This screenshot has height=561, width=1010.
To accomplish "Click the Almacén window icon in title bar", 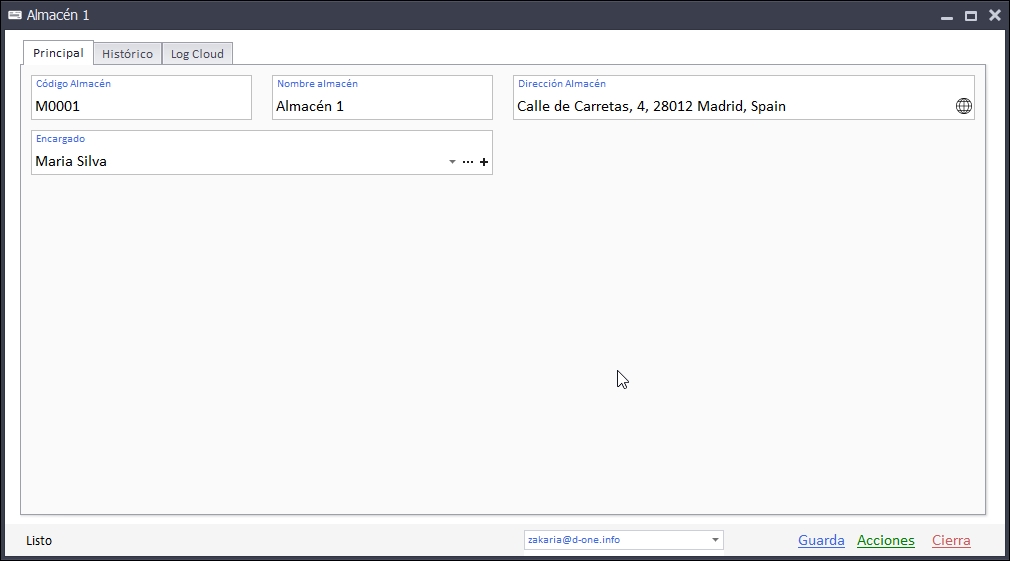I will (15, 15).
